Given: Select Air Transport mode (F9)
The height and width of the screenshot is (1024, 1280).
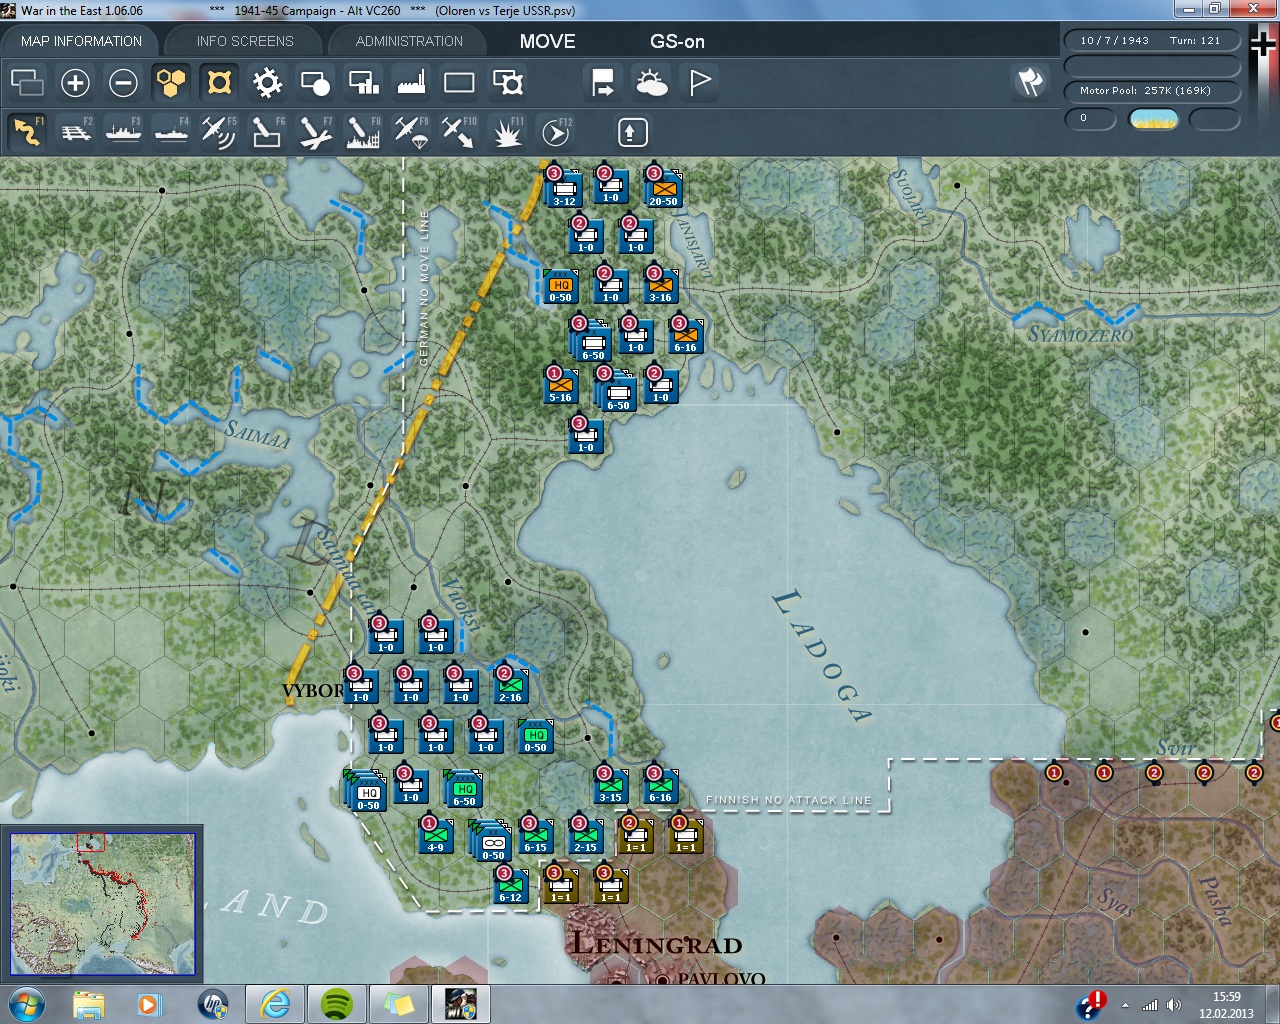Looking at the screenshot, I should [x=411, y=132].
